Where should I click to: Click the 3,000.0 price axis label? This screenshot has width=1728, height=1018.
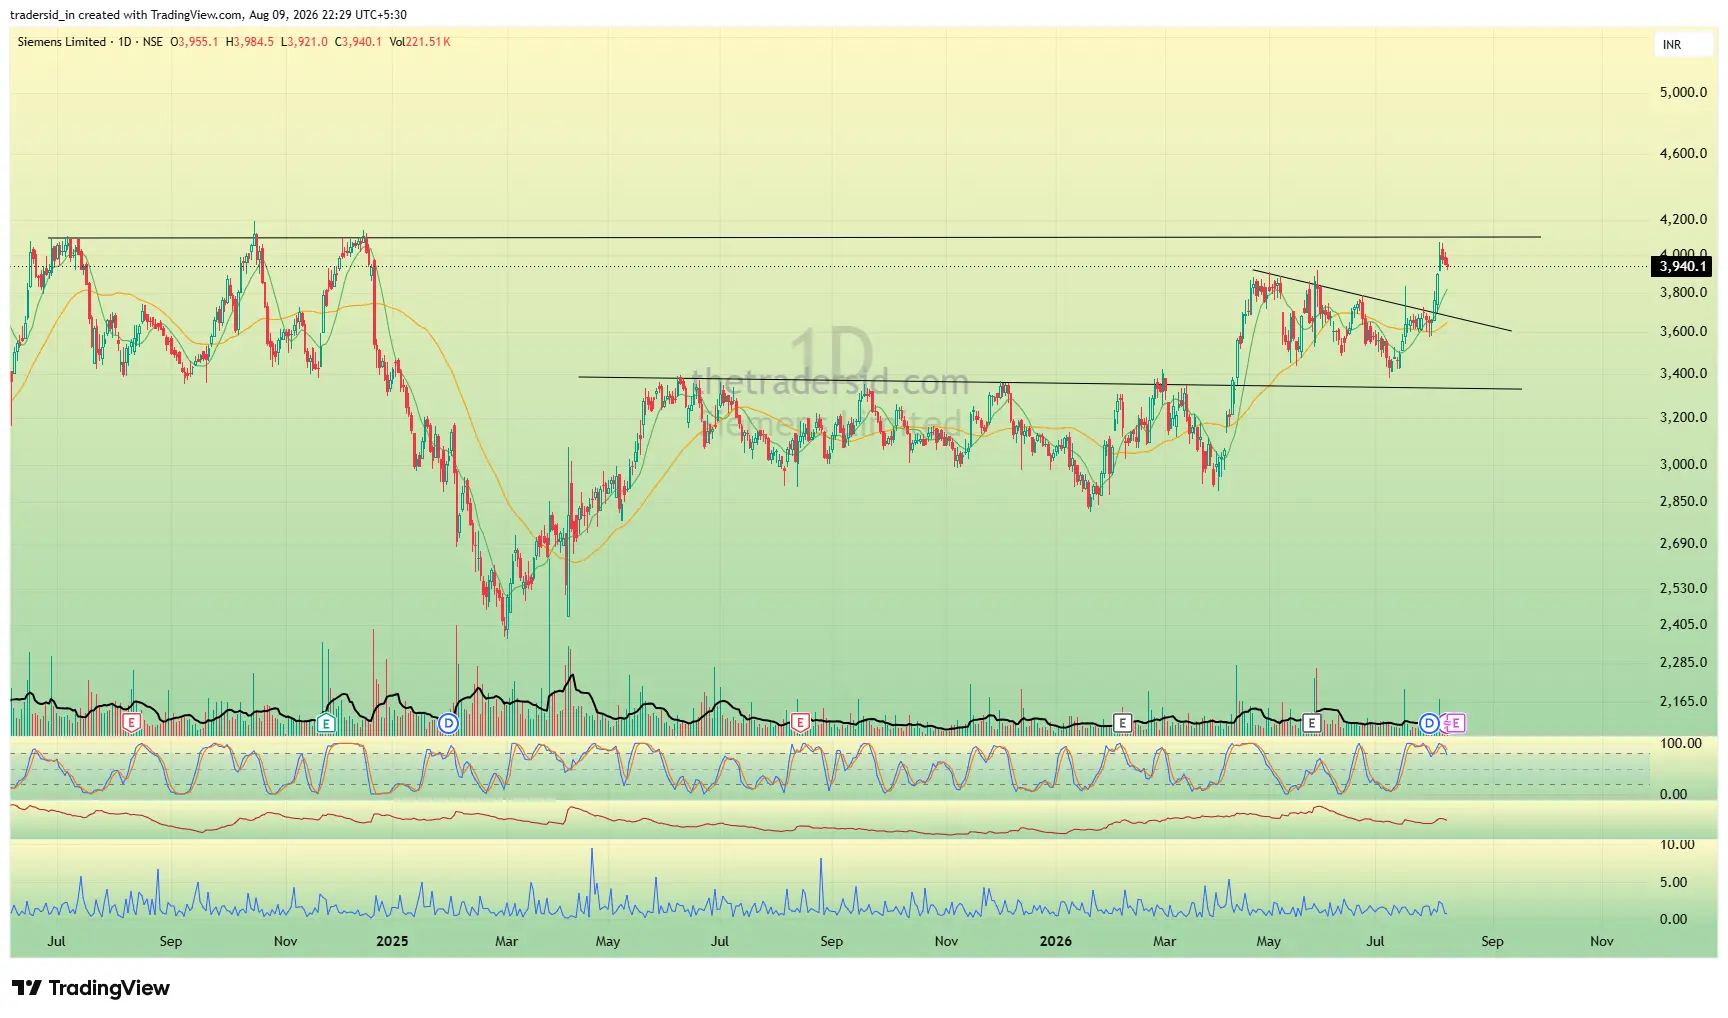click(1683, 464)
